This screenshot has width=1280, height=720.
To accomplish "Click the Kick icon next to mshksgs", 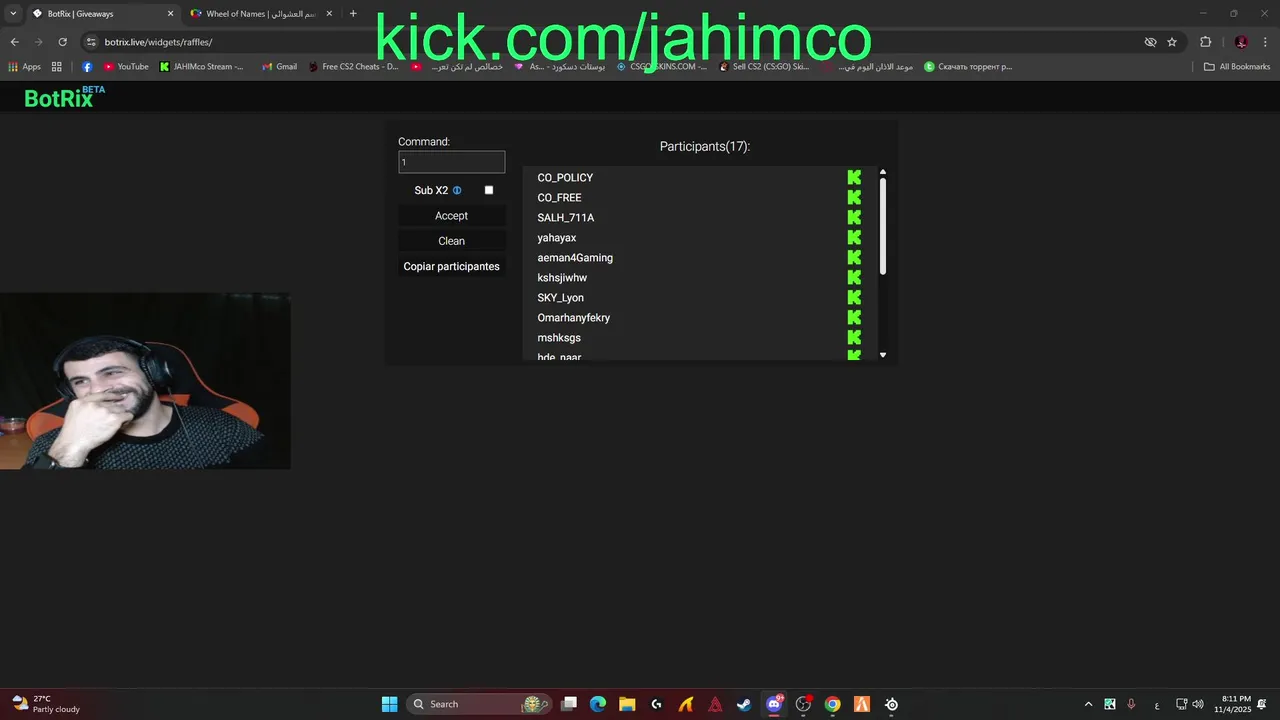I will point(854,337).
